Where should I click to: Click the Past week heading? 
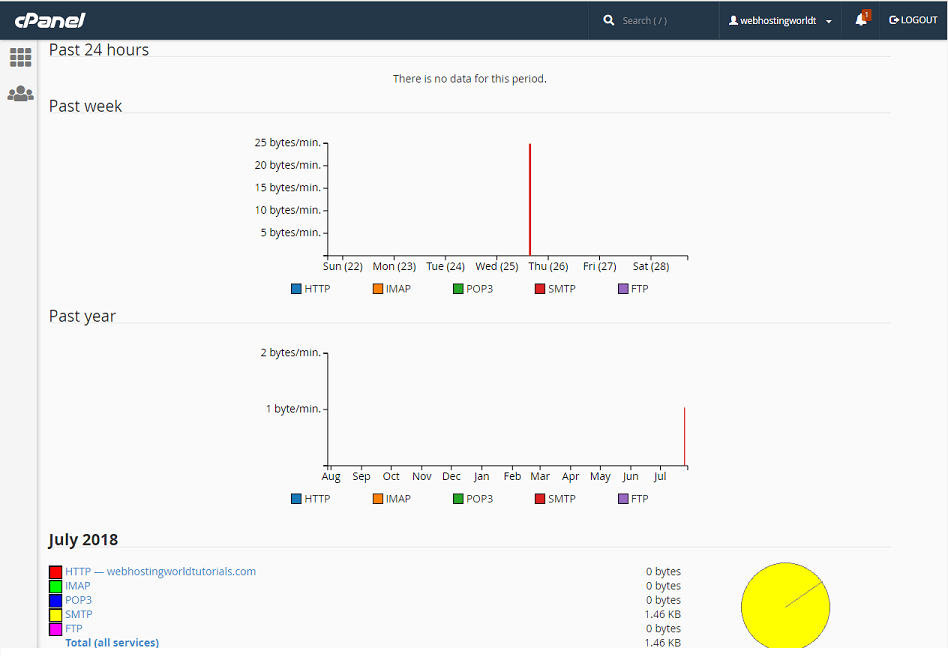85,106
